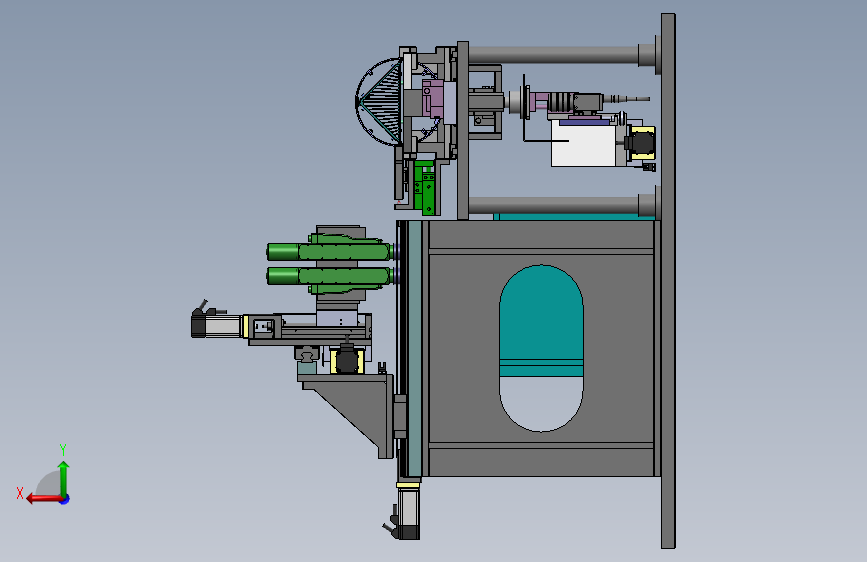Select the yellow-black stepper motor beside white box

tap(641, 143)
